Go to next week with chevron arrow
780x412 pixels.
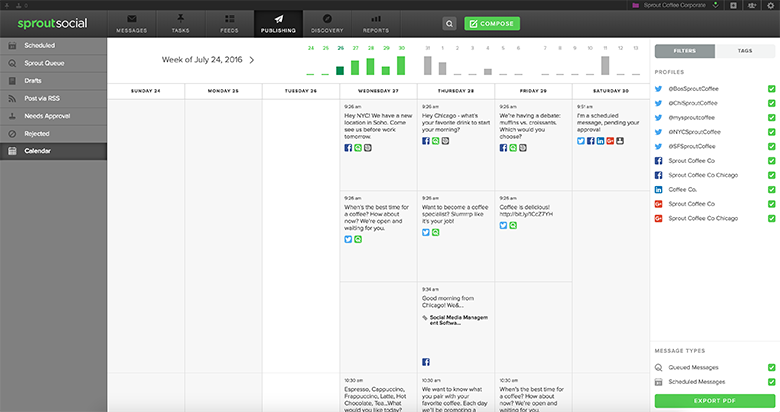252,60
